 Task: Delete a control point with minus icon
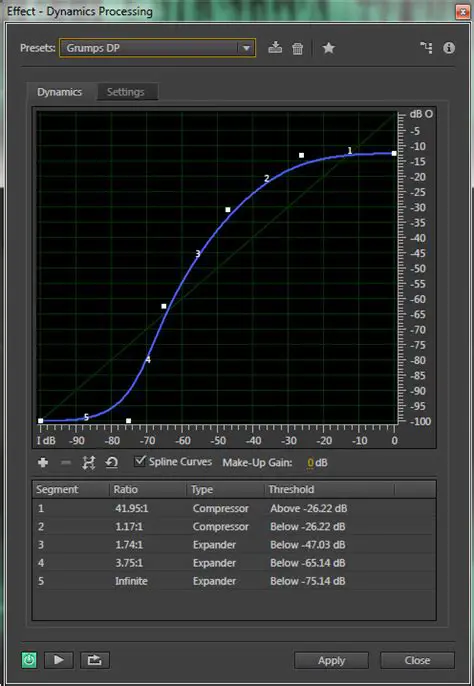(66, 462)
